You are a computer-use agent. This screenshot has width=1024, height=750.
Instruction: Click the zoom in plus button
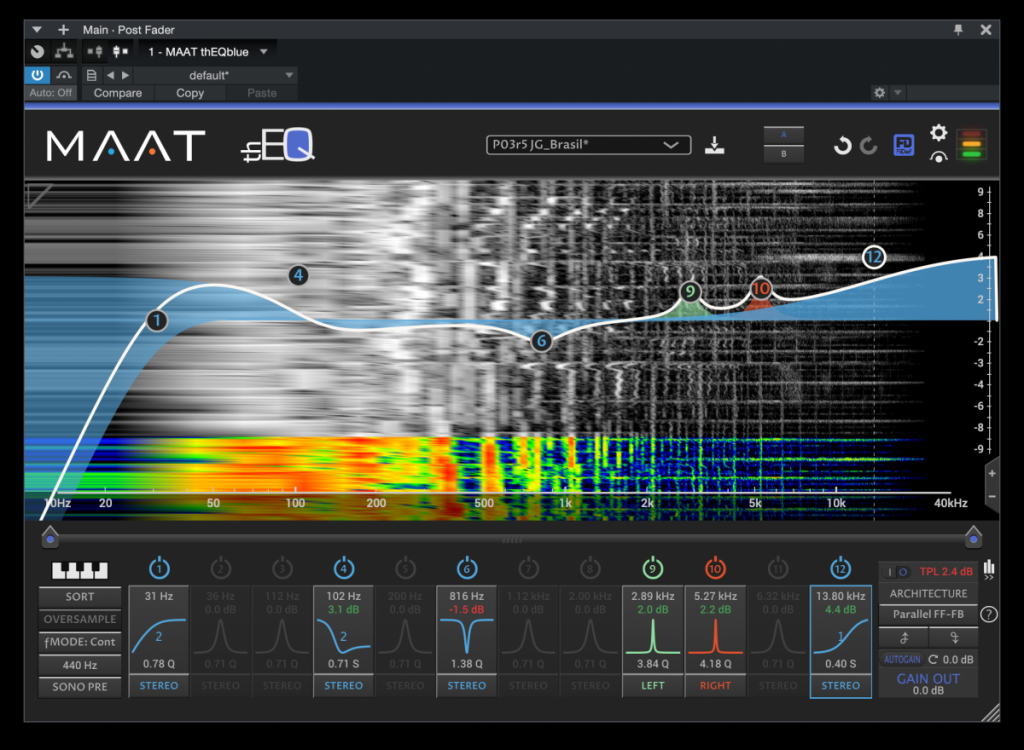tap(992, 474)
